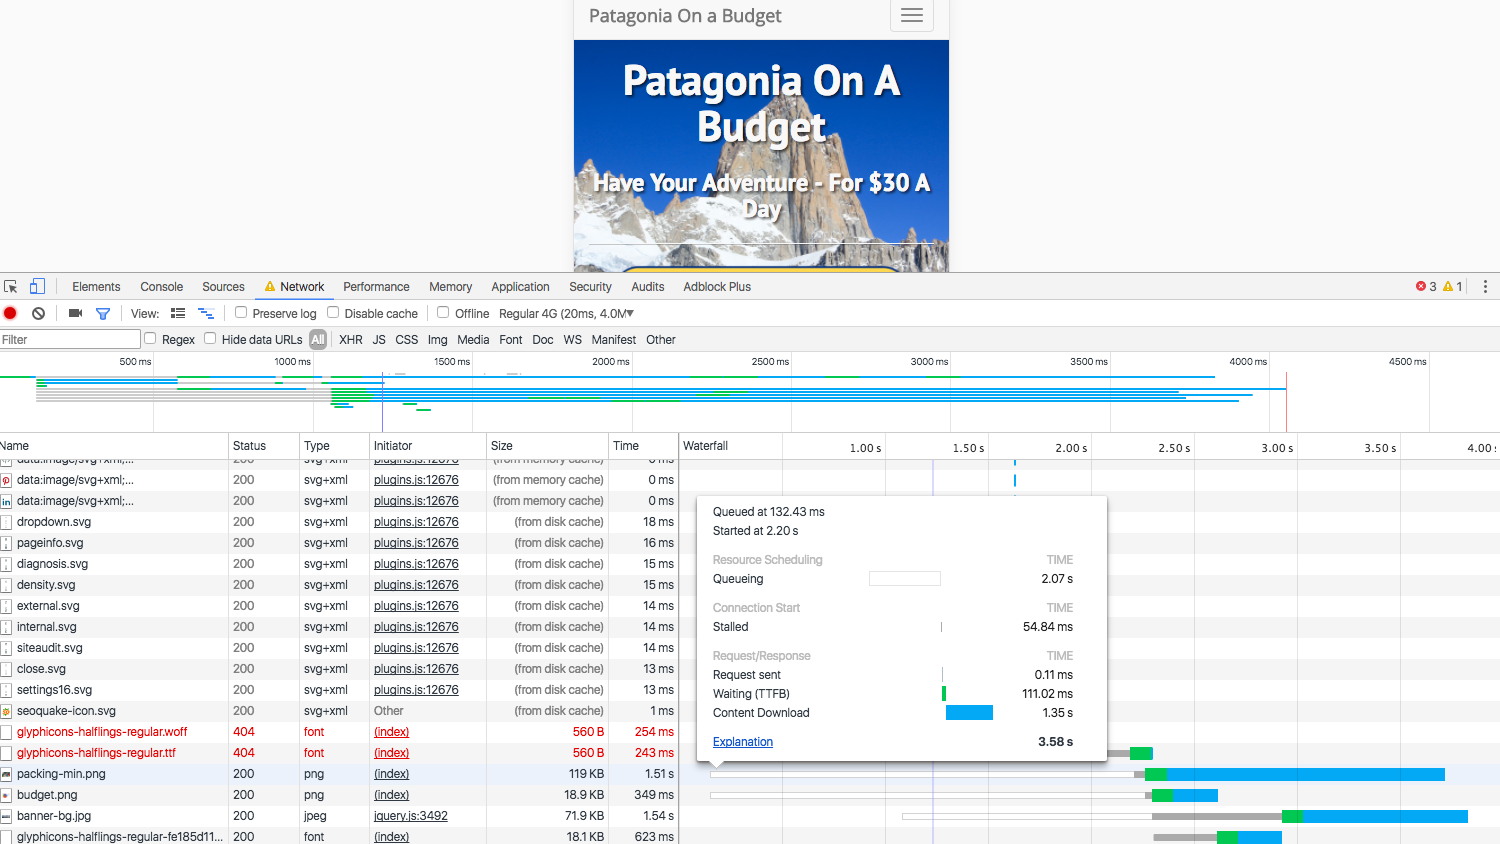Switch to the Performance tab
1500x844 pixels.
(x=376, y=286)
